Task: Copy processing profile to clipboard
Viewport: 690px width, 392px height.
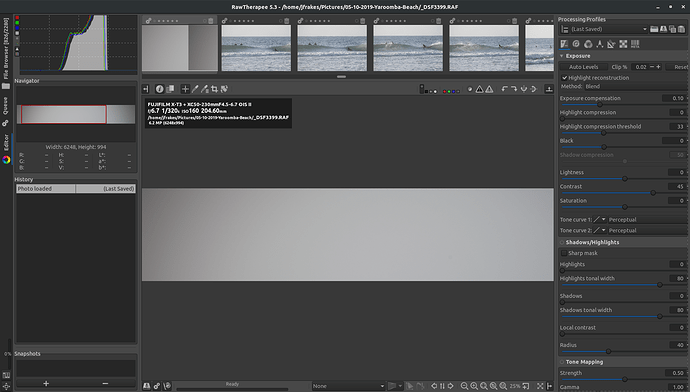Action: click(672, 29)
